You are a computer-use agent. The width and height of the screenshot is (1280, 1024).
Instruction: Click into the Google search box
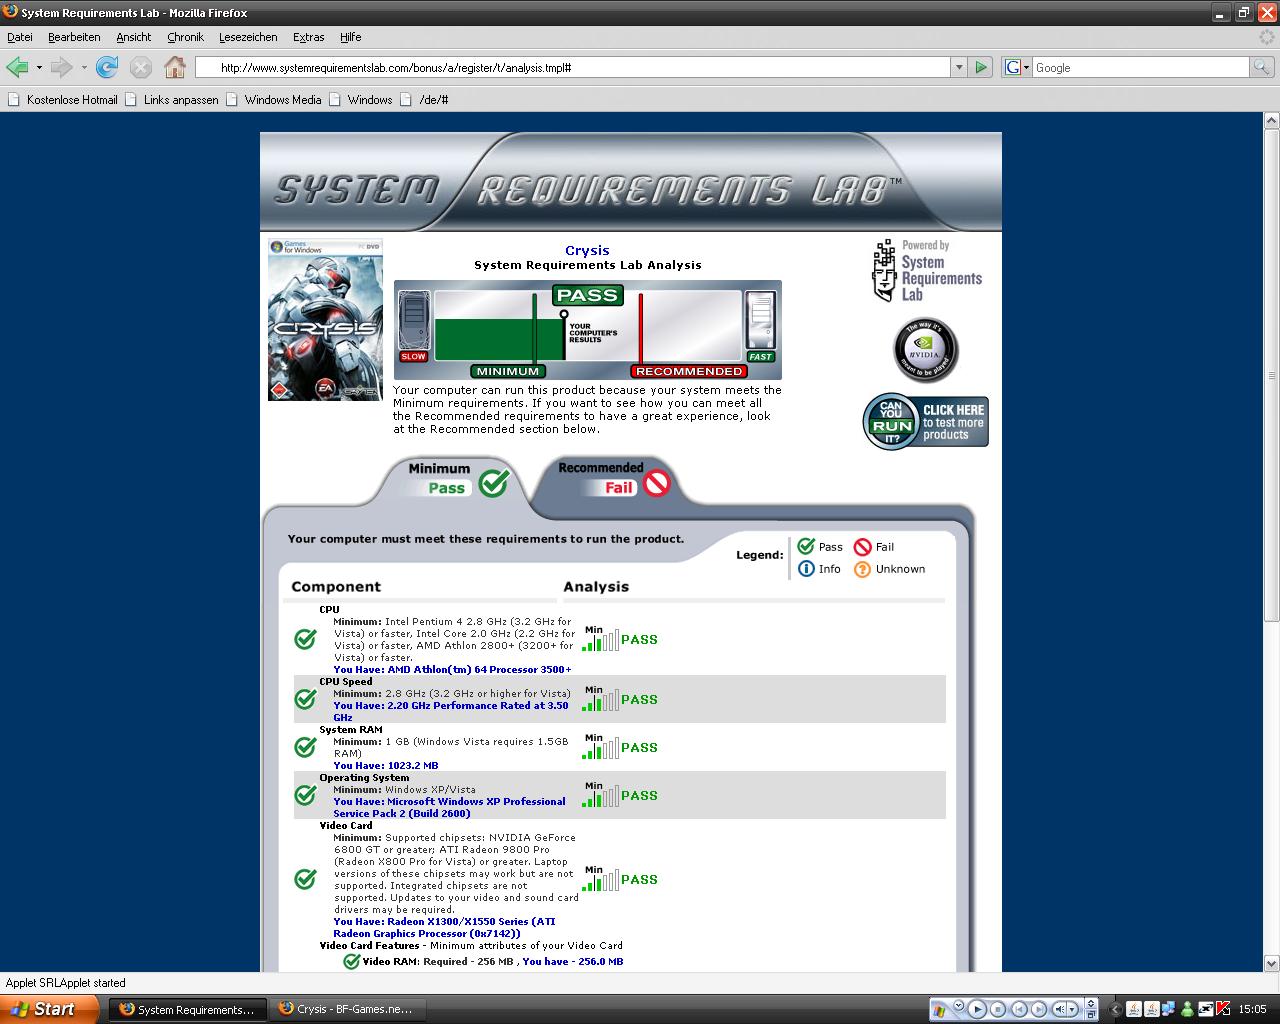1141,67
